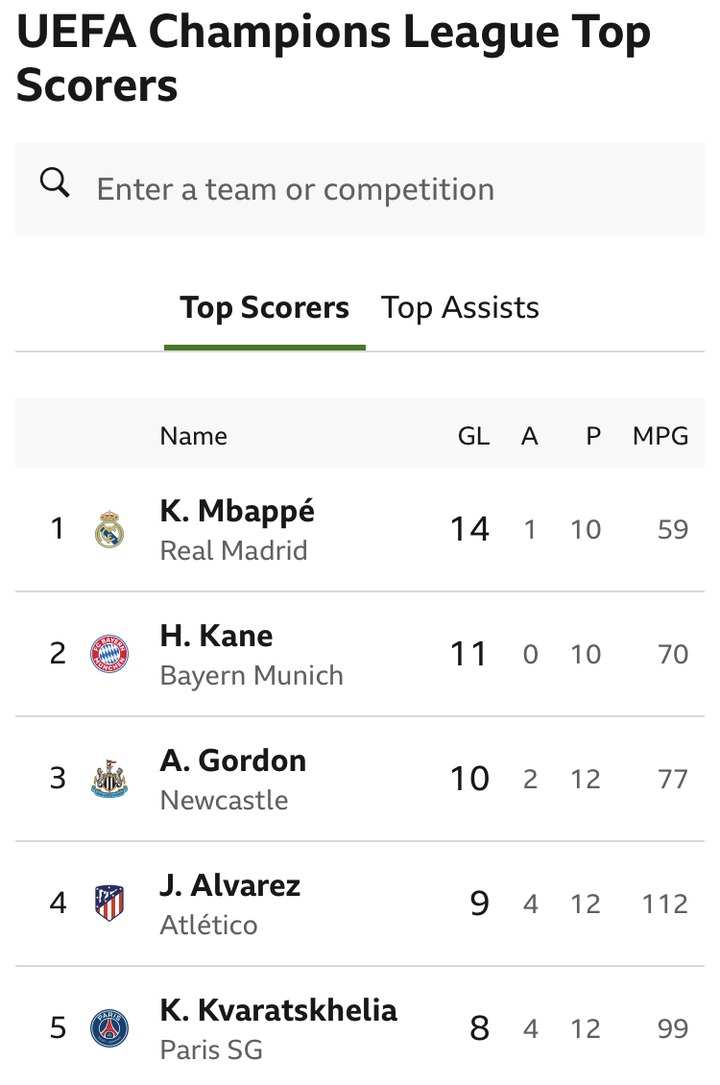Open K. Kvaratskhelia player entry
Screen dimensions: 720x1085
point(278,1010)
